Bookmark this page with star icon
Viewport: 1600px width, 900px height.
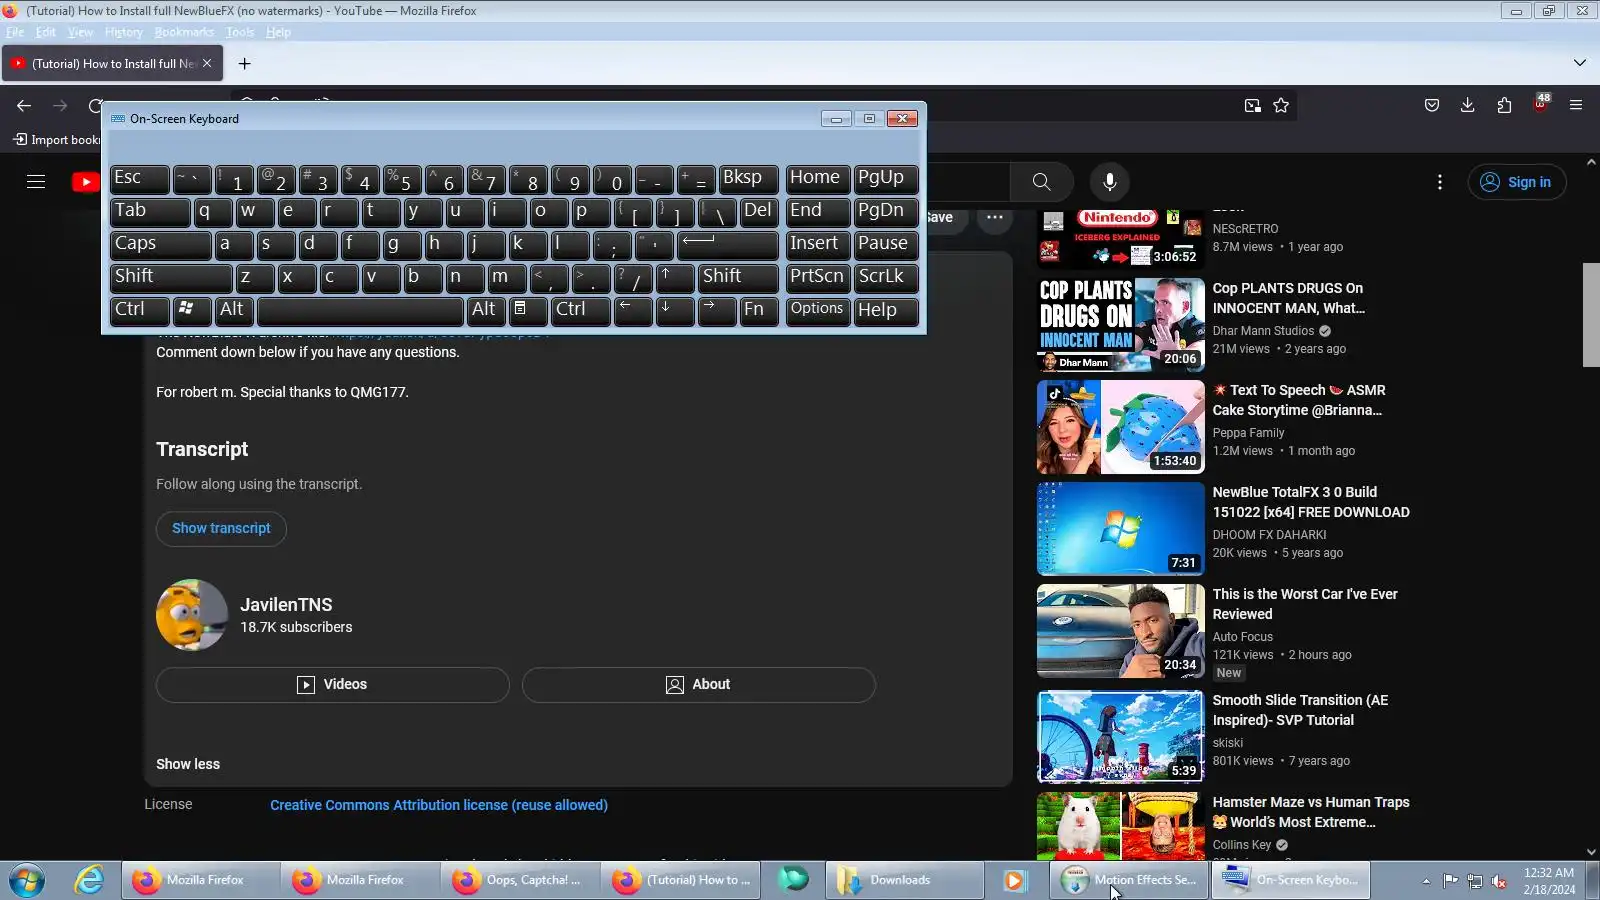[1281, 106]
